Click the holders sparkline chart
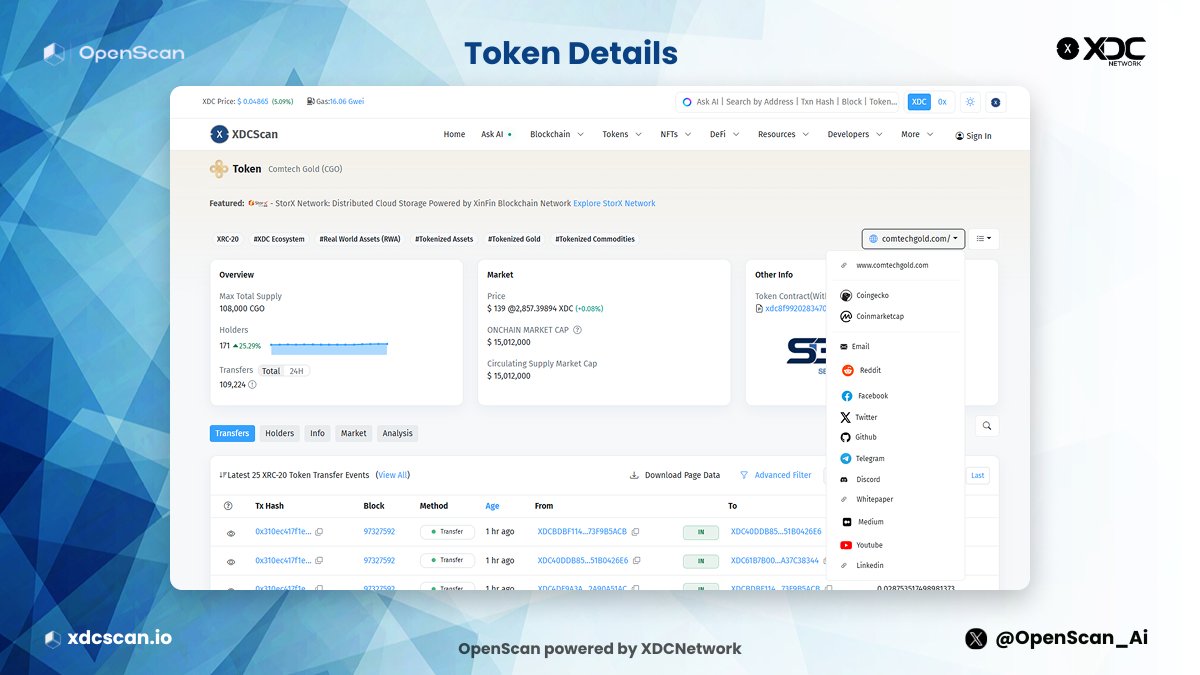 point(329,348)
